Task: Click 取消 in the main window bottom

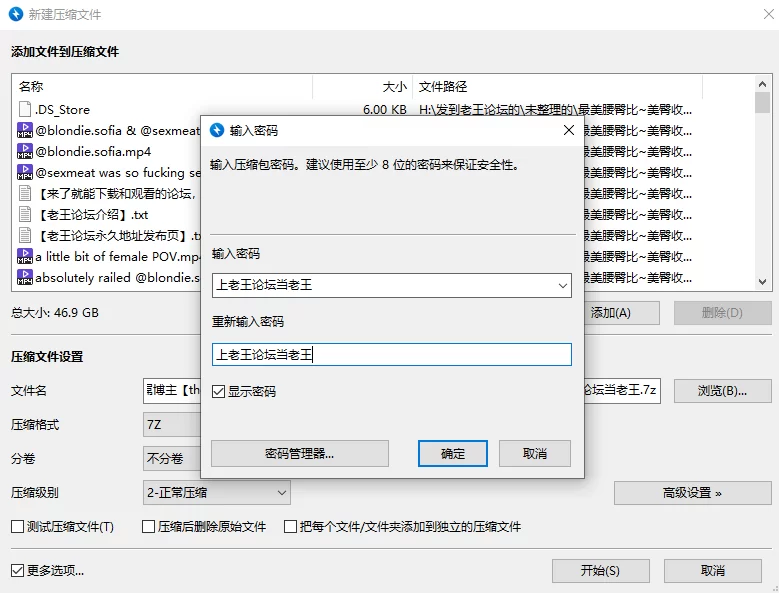Action: (712, 571)
